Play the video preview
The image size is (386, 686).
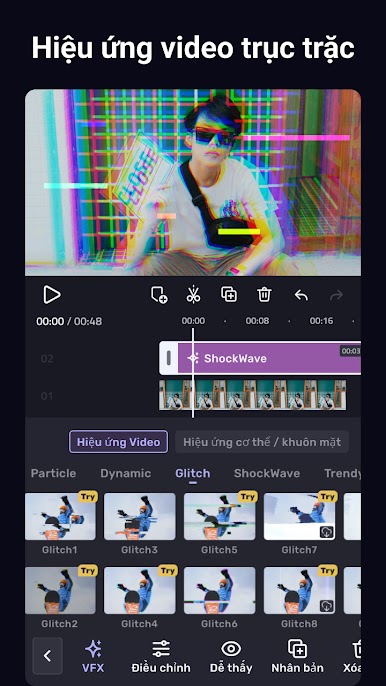click(52, 294)
